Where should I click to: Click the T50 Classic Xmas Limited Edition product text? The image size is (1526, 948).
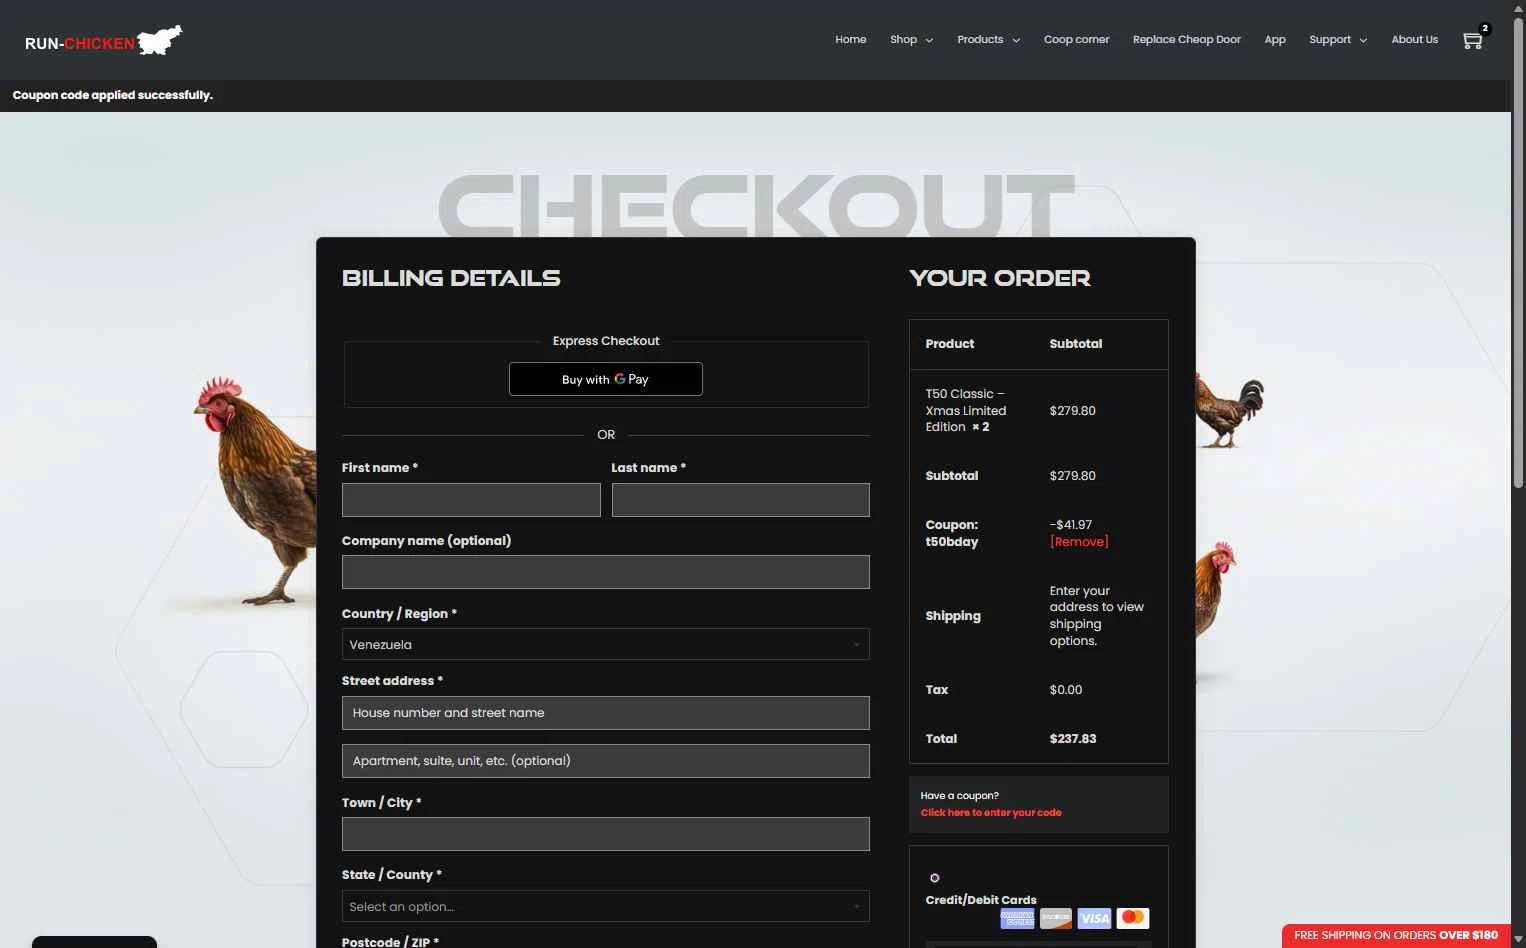pos(966,410)
